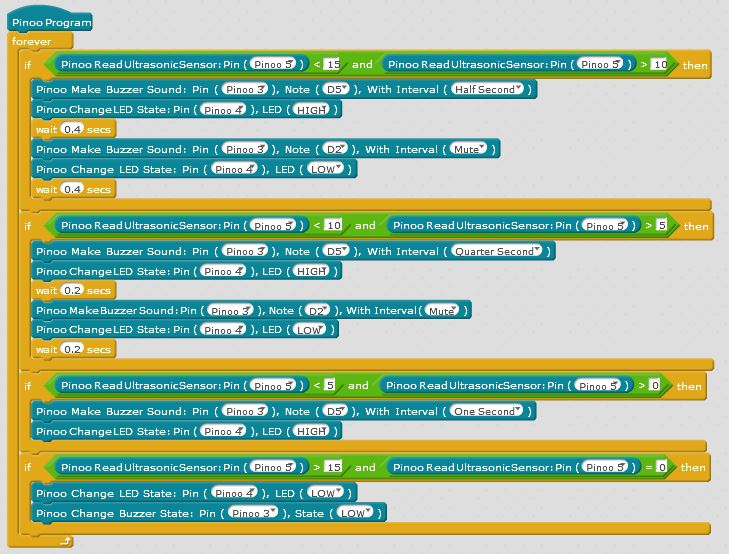The height and width of the screenshot is (554, 729).
Task: Open Pinoo 3 dropdown in Change Buzzer State block
Action: [253, 513]
